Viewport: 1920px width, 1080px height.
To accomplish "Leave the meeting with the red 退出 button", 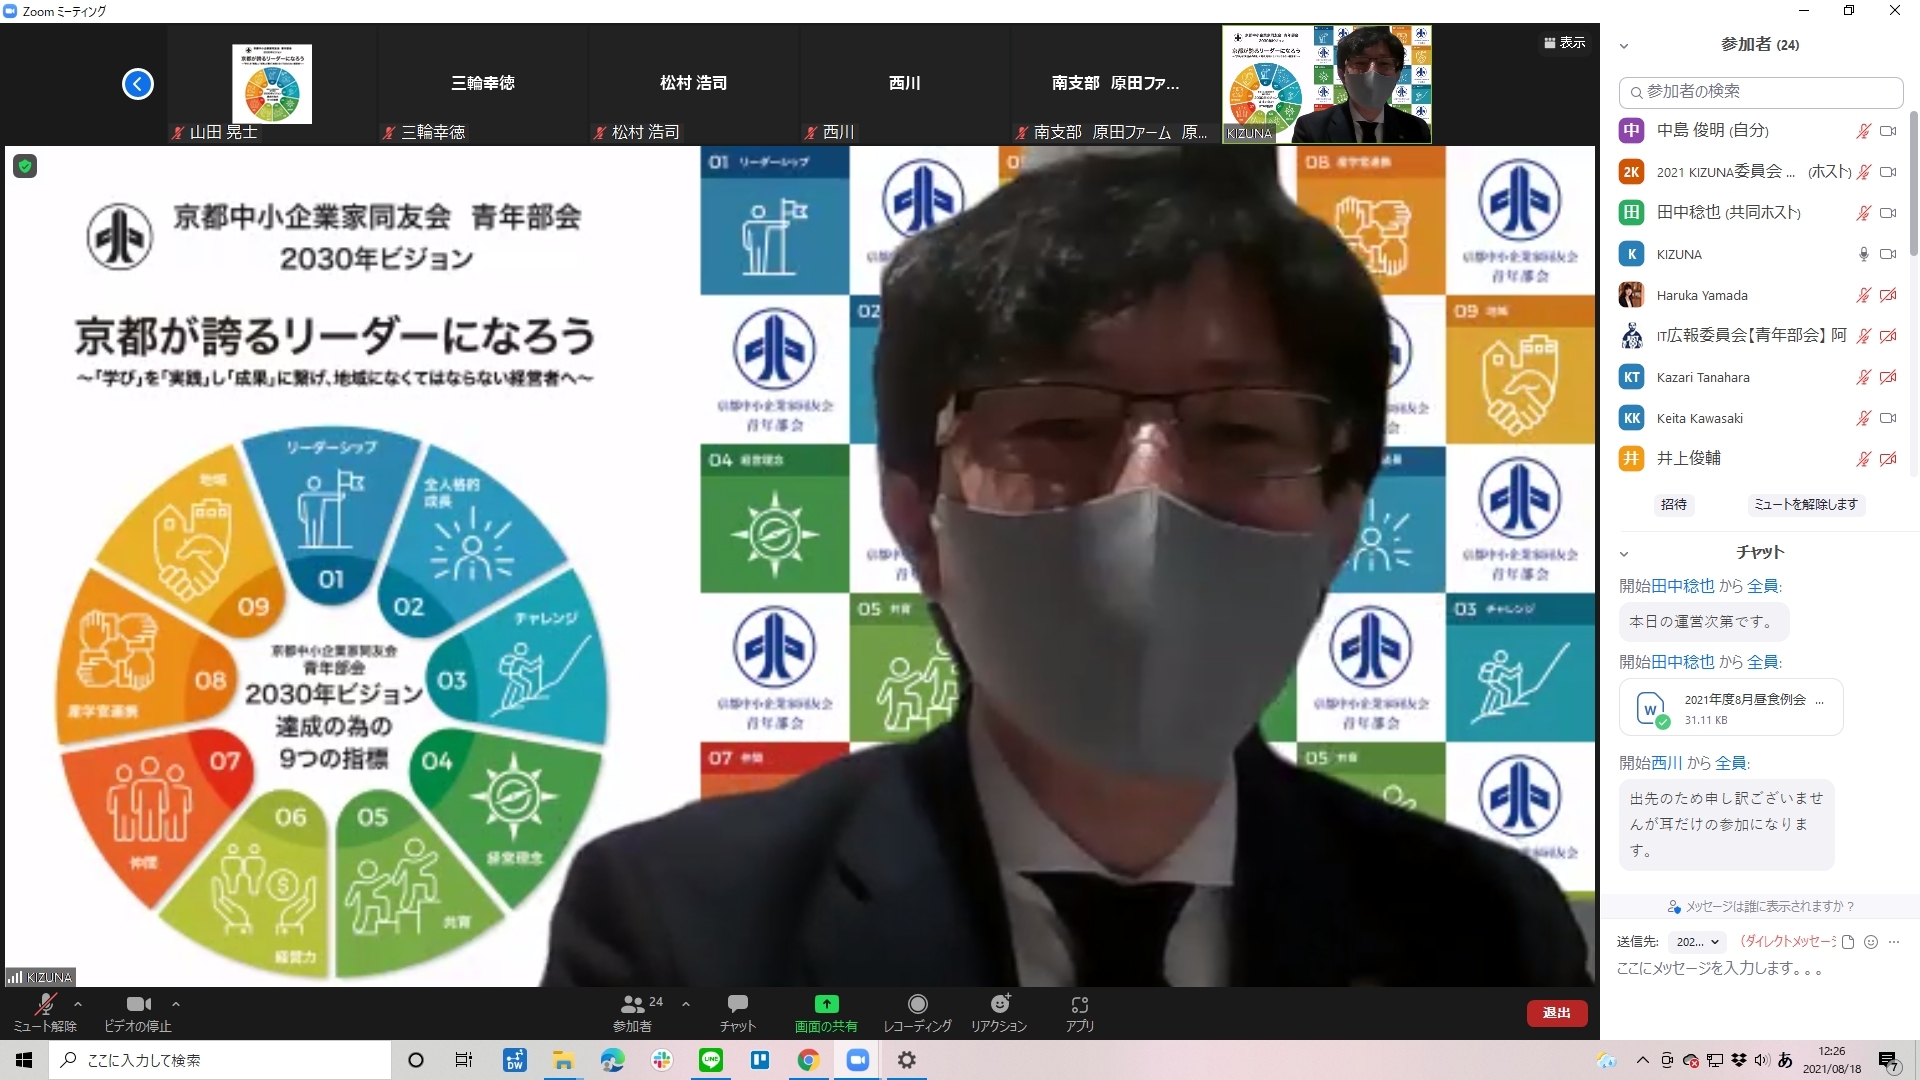I will pyautogui.click(x=1556, y=1013).
